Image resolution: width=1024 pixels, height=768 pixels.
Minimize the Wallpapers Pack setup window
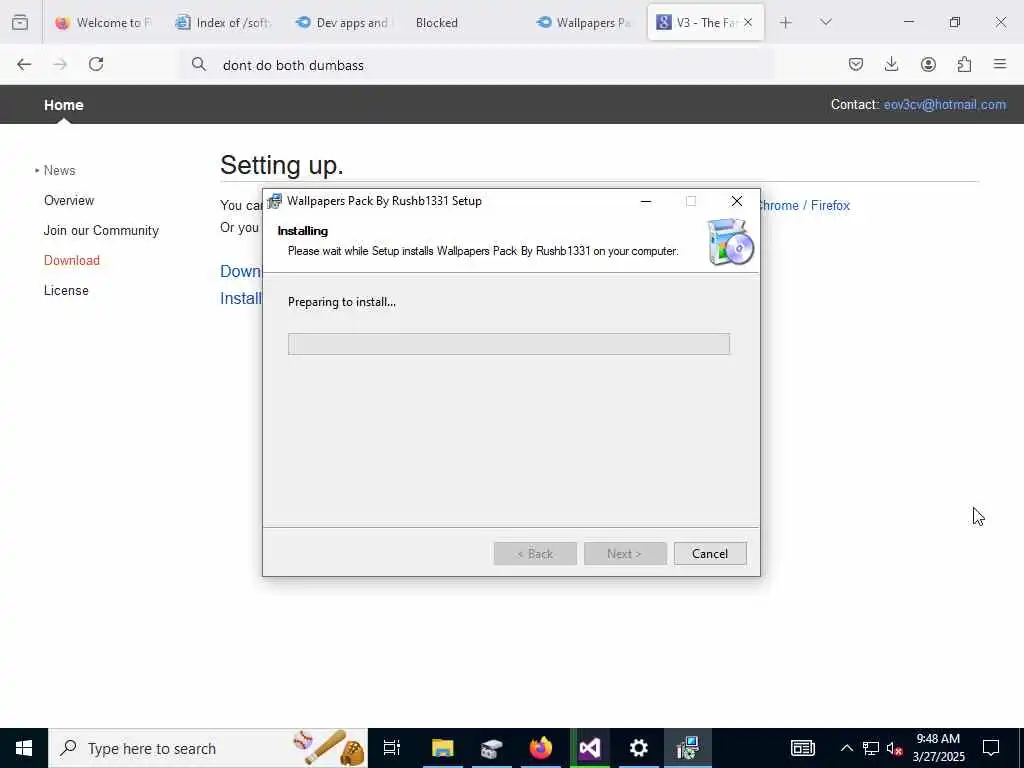click(x=646, y=201)
